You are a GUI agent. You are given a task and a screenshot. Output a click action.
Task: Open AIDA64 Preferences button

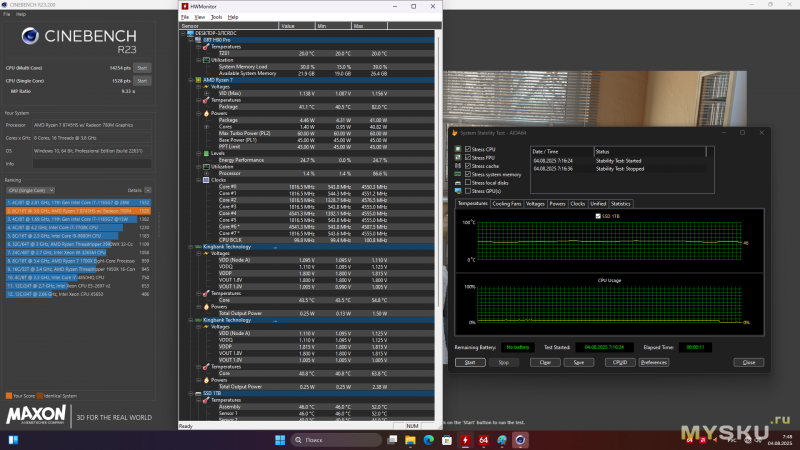tap(654, 362)
